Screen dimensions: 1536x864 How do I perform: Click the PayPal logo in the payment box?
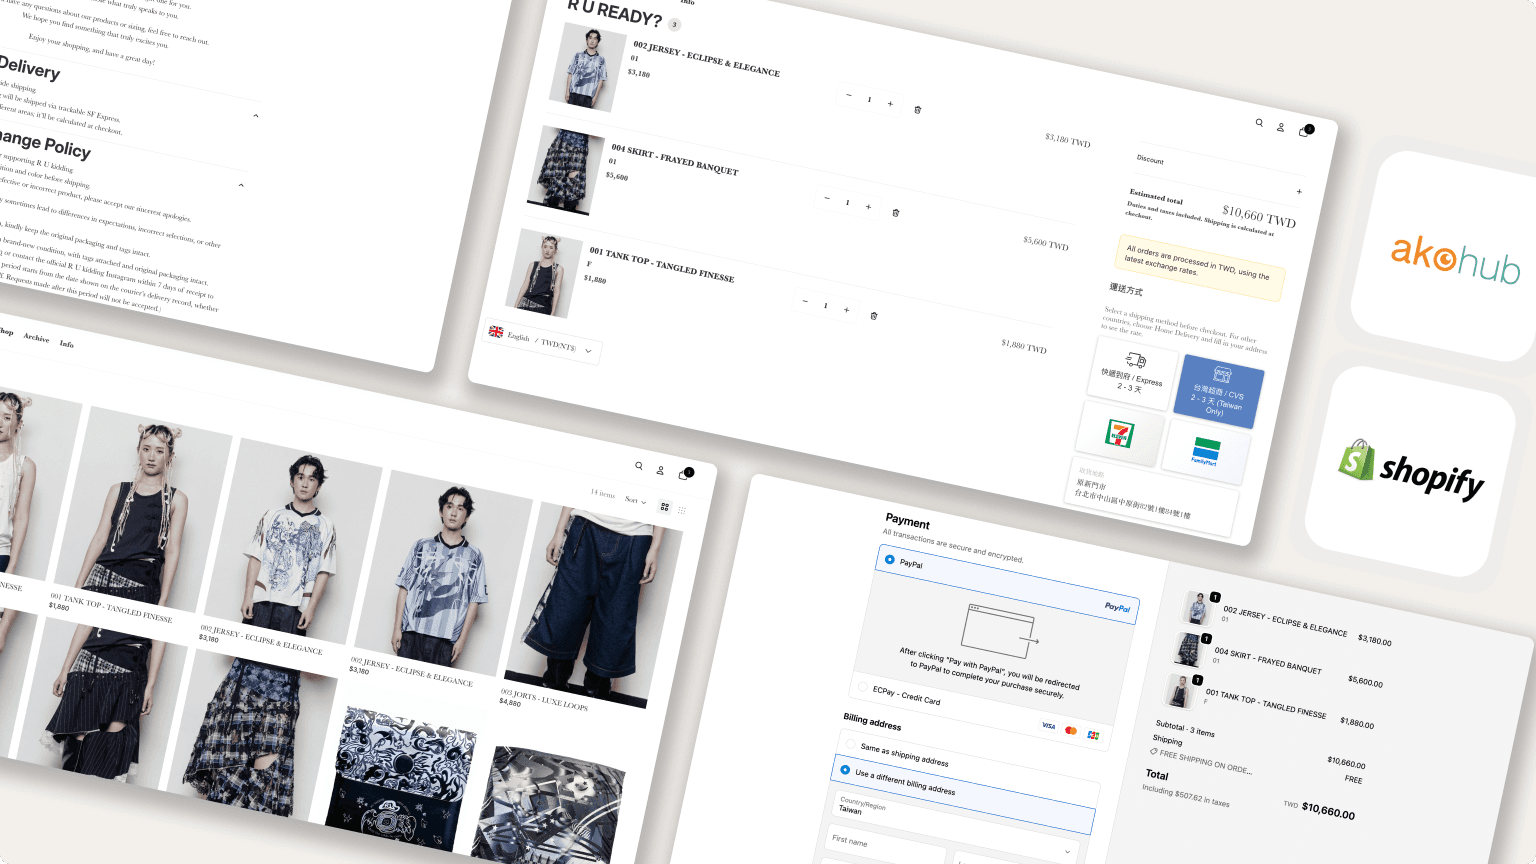pos(1117,607)
